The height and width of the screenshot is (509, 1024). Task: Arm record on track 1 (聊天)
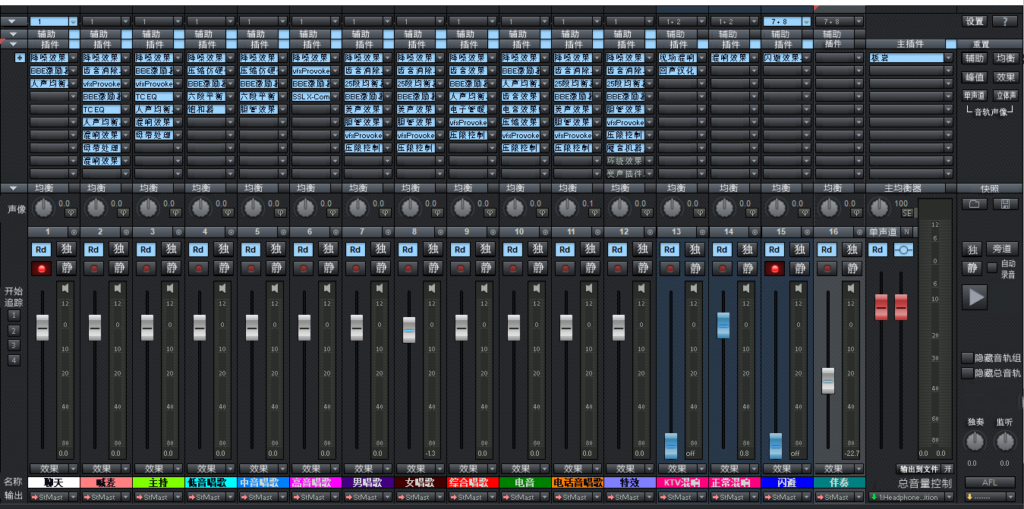[x=42, y=268]
